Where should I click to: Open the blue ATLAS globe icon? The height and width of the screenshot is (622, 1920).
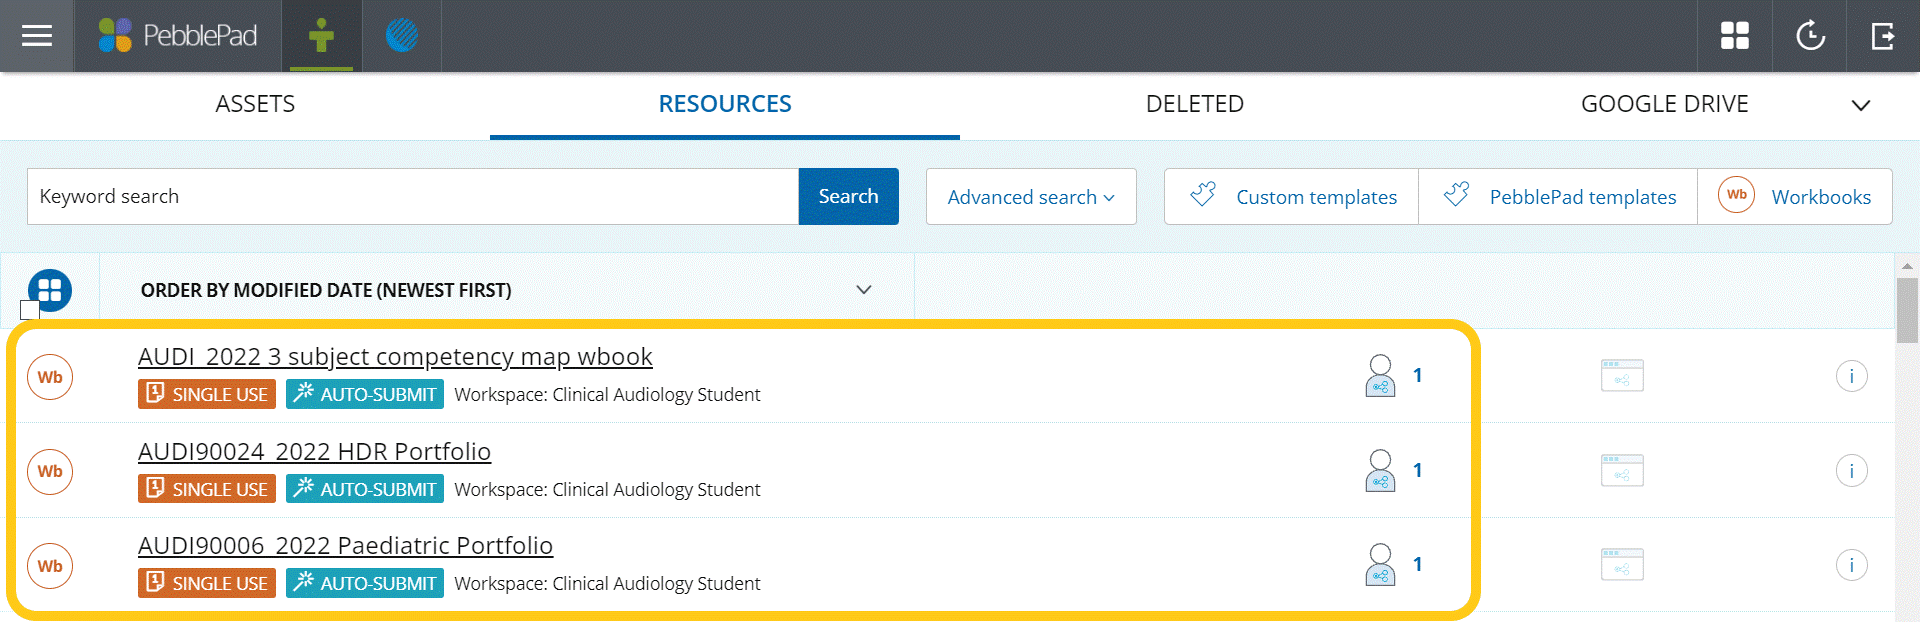(x=402, y=36)
